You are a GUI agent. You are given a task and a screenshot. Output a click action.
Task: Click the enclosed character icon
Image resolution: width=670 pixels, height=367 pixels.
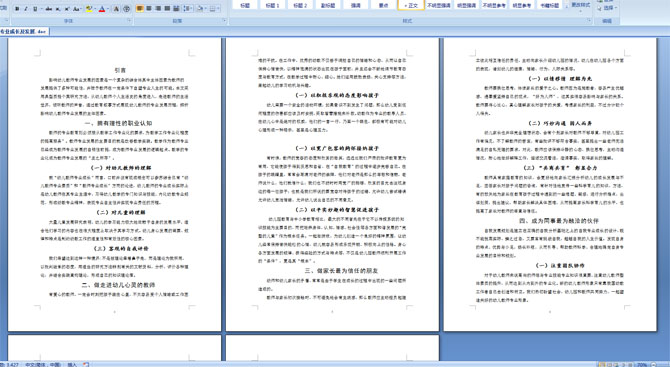pos(126,9)
